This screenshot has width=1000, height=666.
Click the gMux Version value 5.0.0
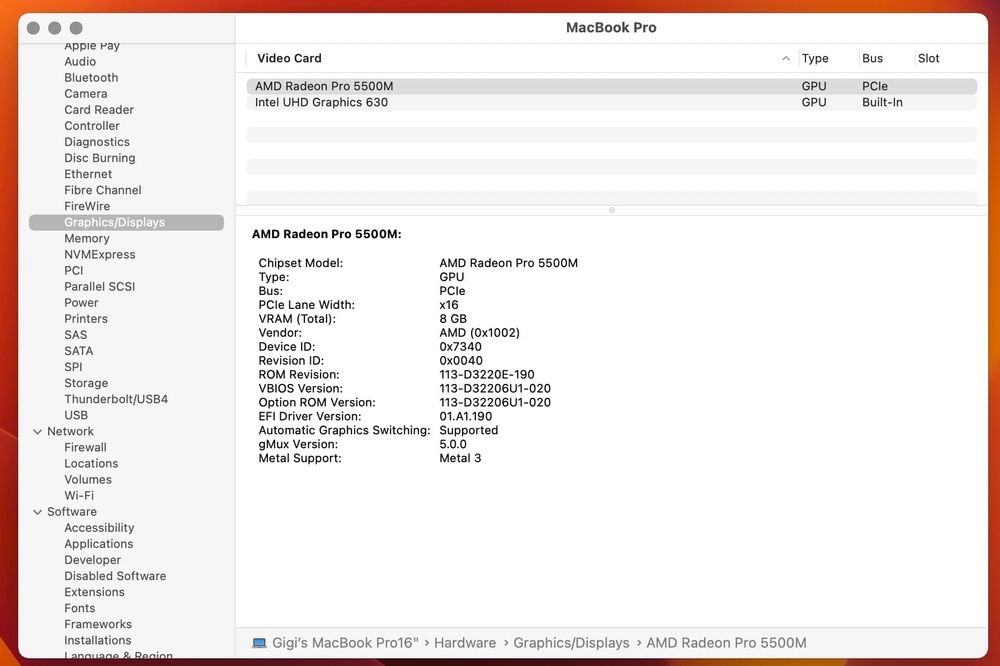tap(453, 445)
